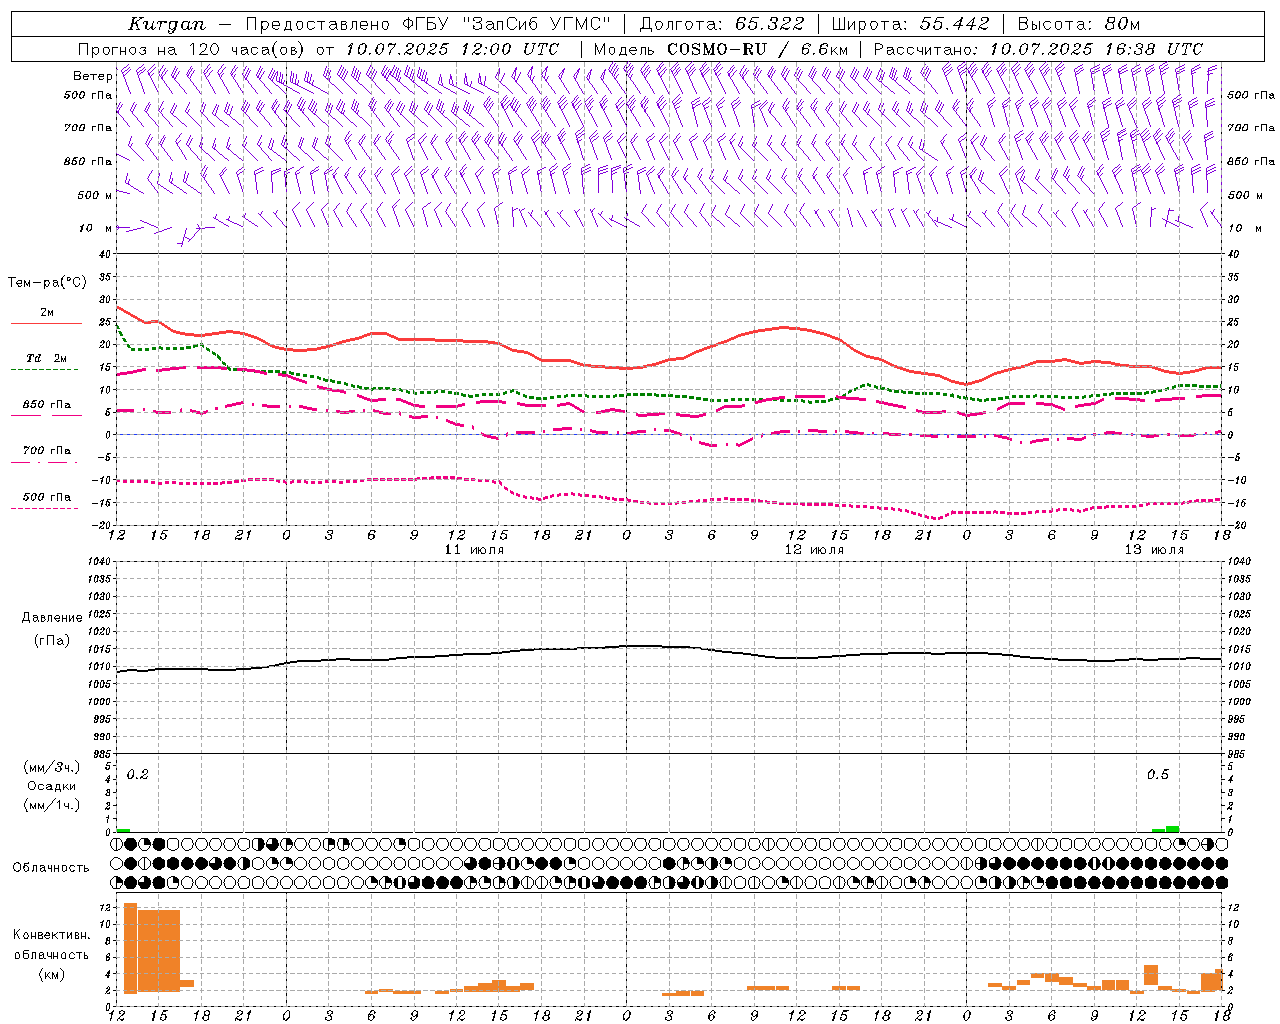Click the "(мм/3ч.)" precipitation unit label
Image resolution: width=1280 pixels, height=1024 pixels.
52,767
